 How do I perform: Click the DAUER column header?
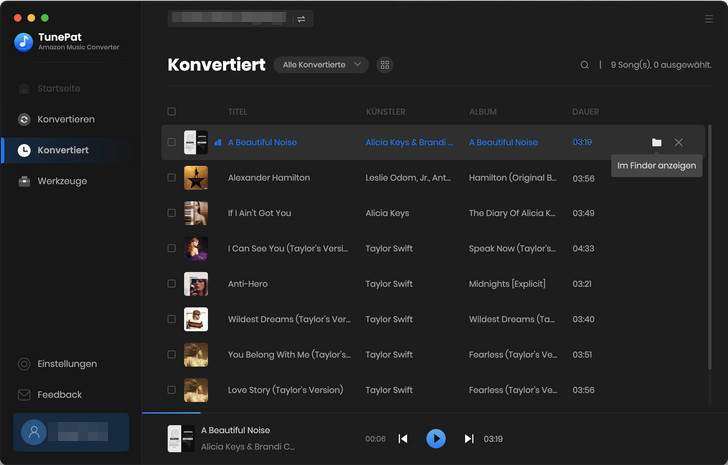click(585, 112)
